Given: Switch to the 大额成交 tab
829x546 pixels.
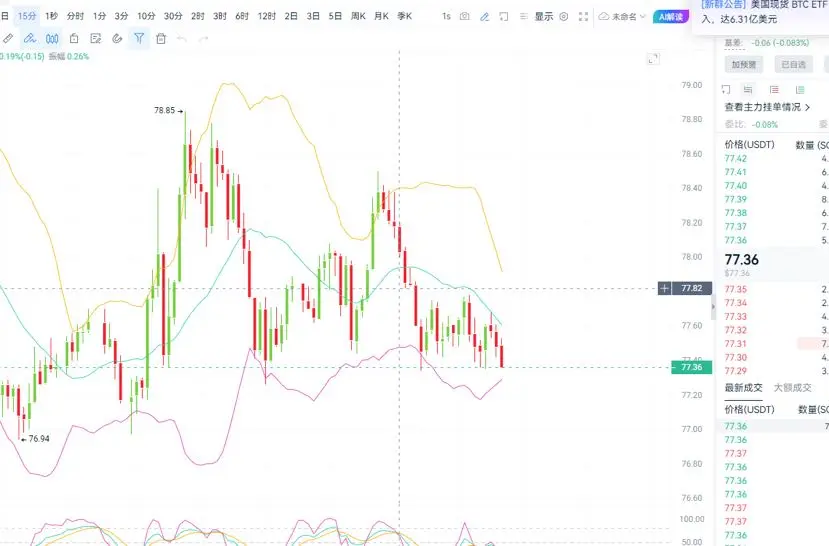Looking at the screenshot, I should click(x=792, y=387).
